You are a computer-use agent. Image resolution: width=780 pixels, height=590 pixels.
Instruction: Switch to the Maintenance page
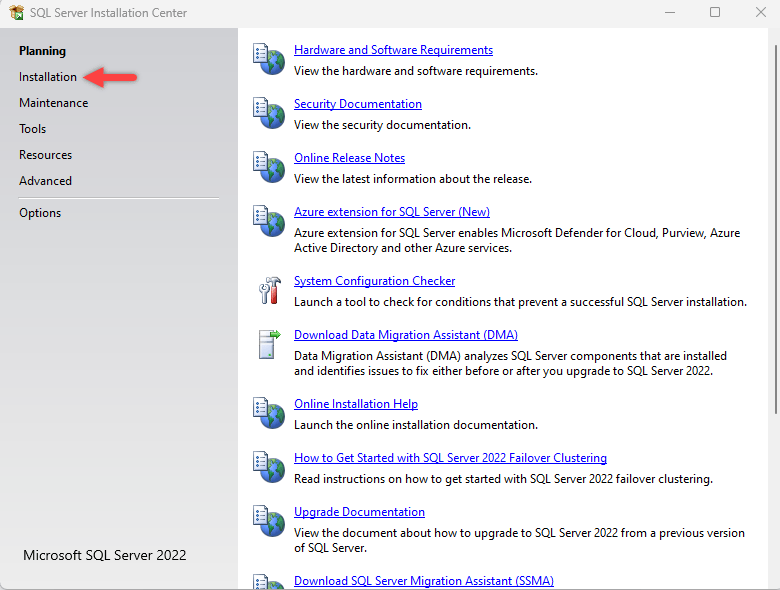(54, 103)
